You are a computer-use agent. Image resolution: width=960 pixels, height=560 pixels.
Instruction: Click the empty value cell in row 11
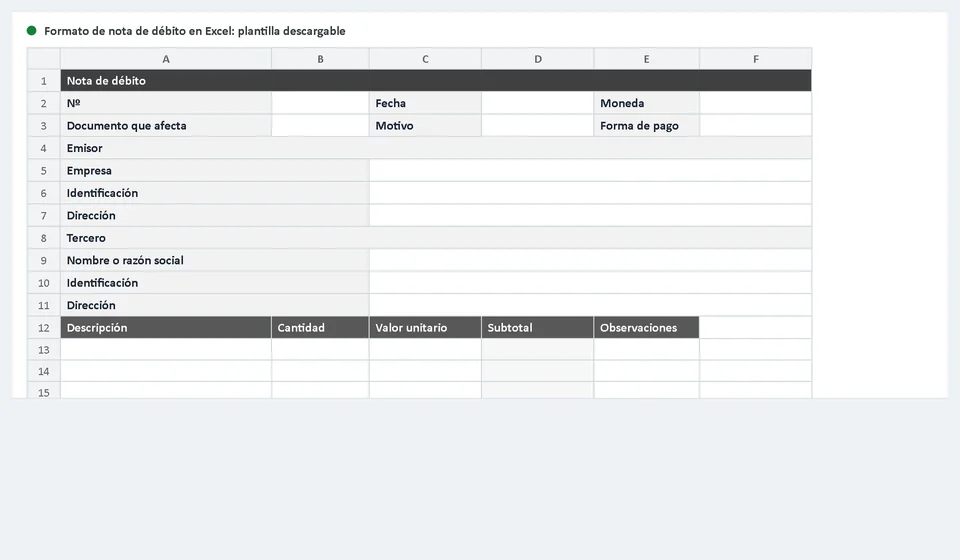coord(590,305)
